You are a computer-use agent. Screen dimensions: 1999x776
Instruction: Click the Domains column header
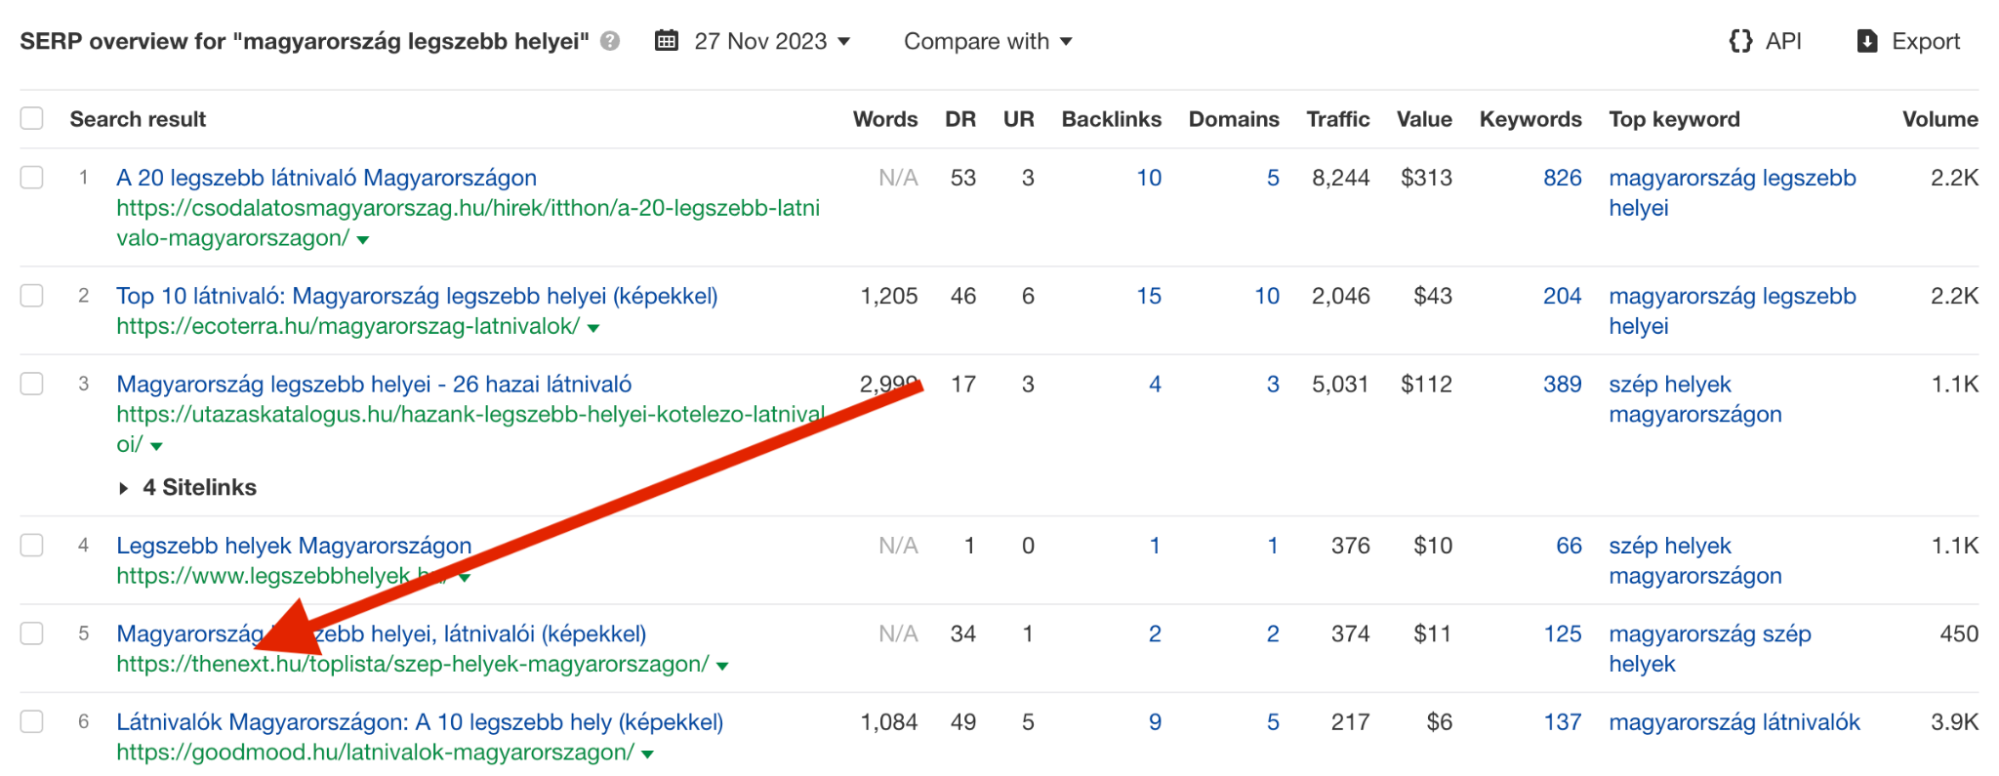pos(1233,119)
